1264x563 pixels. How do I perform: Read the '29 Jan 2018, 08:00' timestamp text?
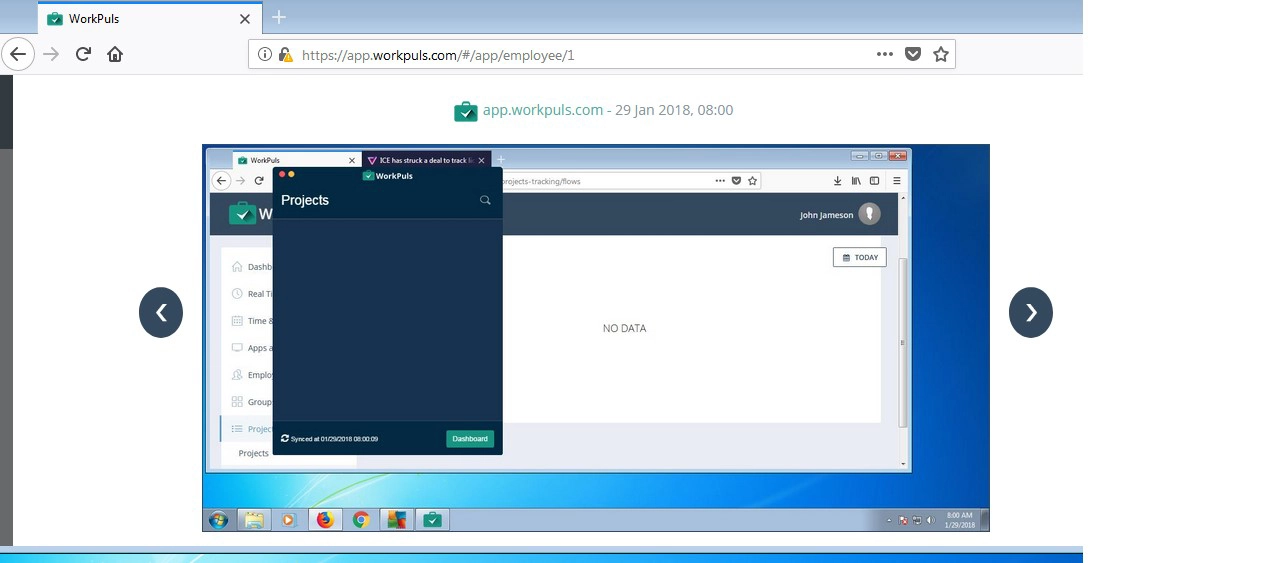tap(674, 110)
